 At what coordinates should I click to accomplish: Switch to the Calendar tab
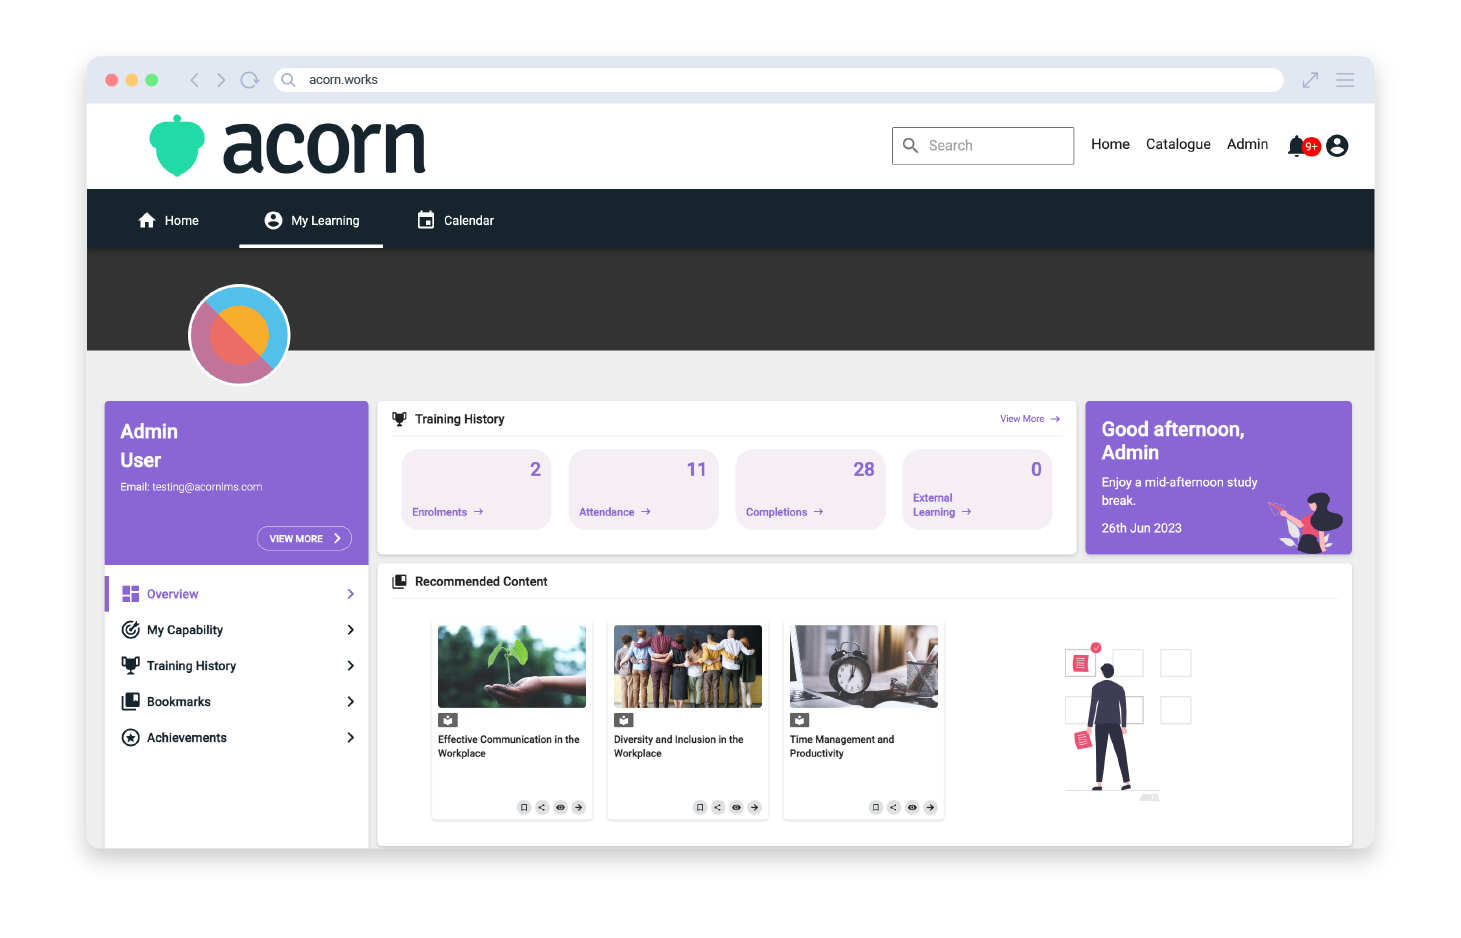(456, 220)
